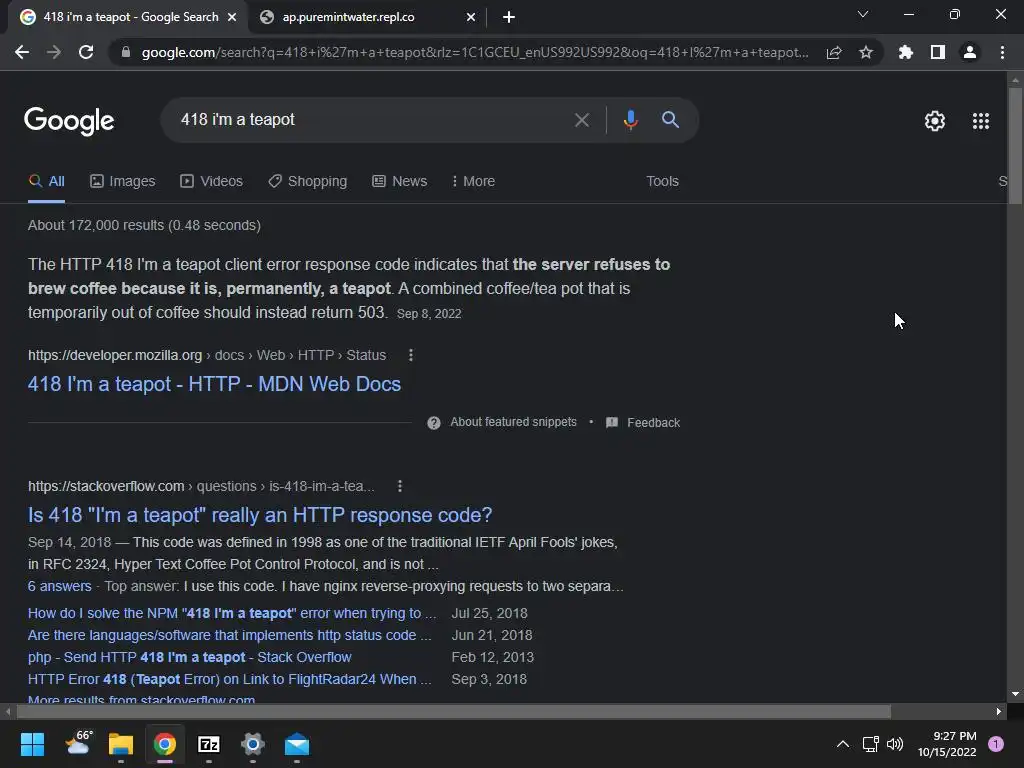Image resolution: width=1024 pixels, height=768 pixels.
Task: Open the Is 418 really an HTTP response code link
Action: [260, 515]
